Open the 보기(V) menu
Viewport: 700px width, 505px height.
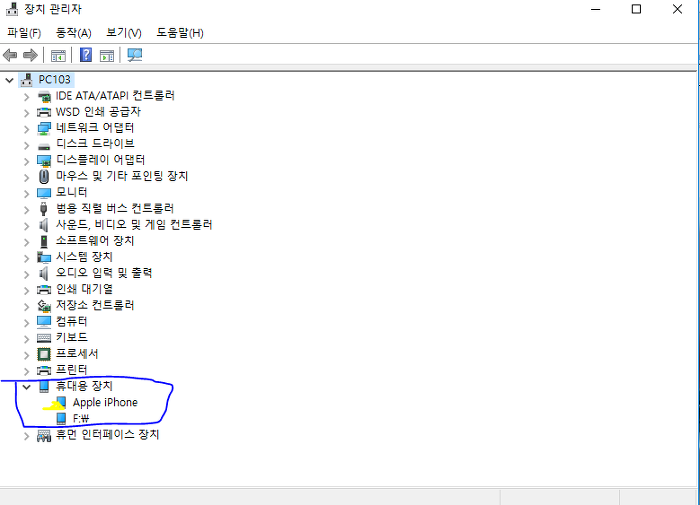pyautogui.click(x=124, y=33)
